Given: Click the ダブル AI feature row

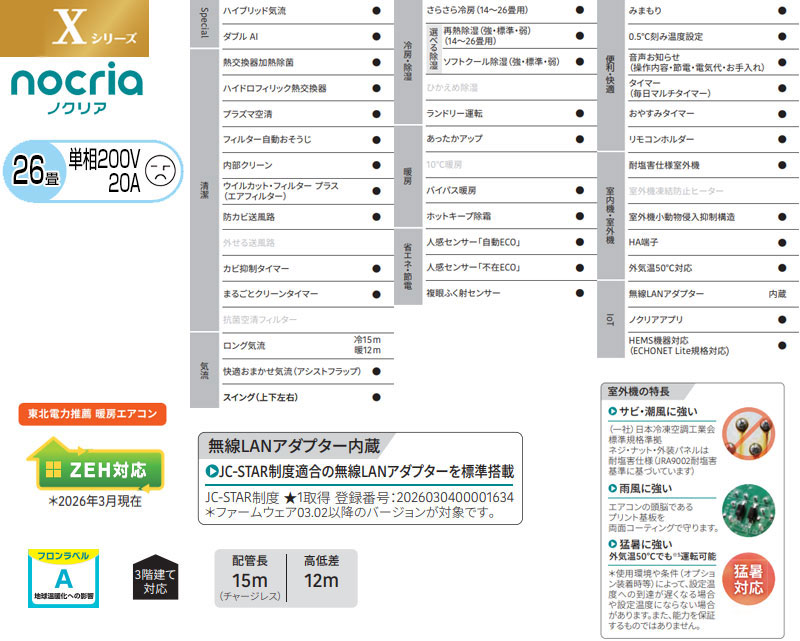Looking at the screenshot, I should 308,37.
